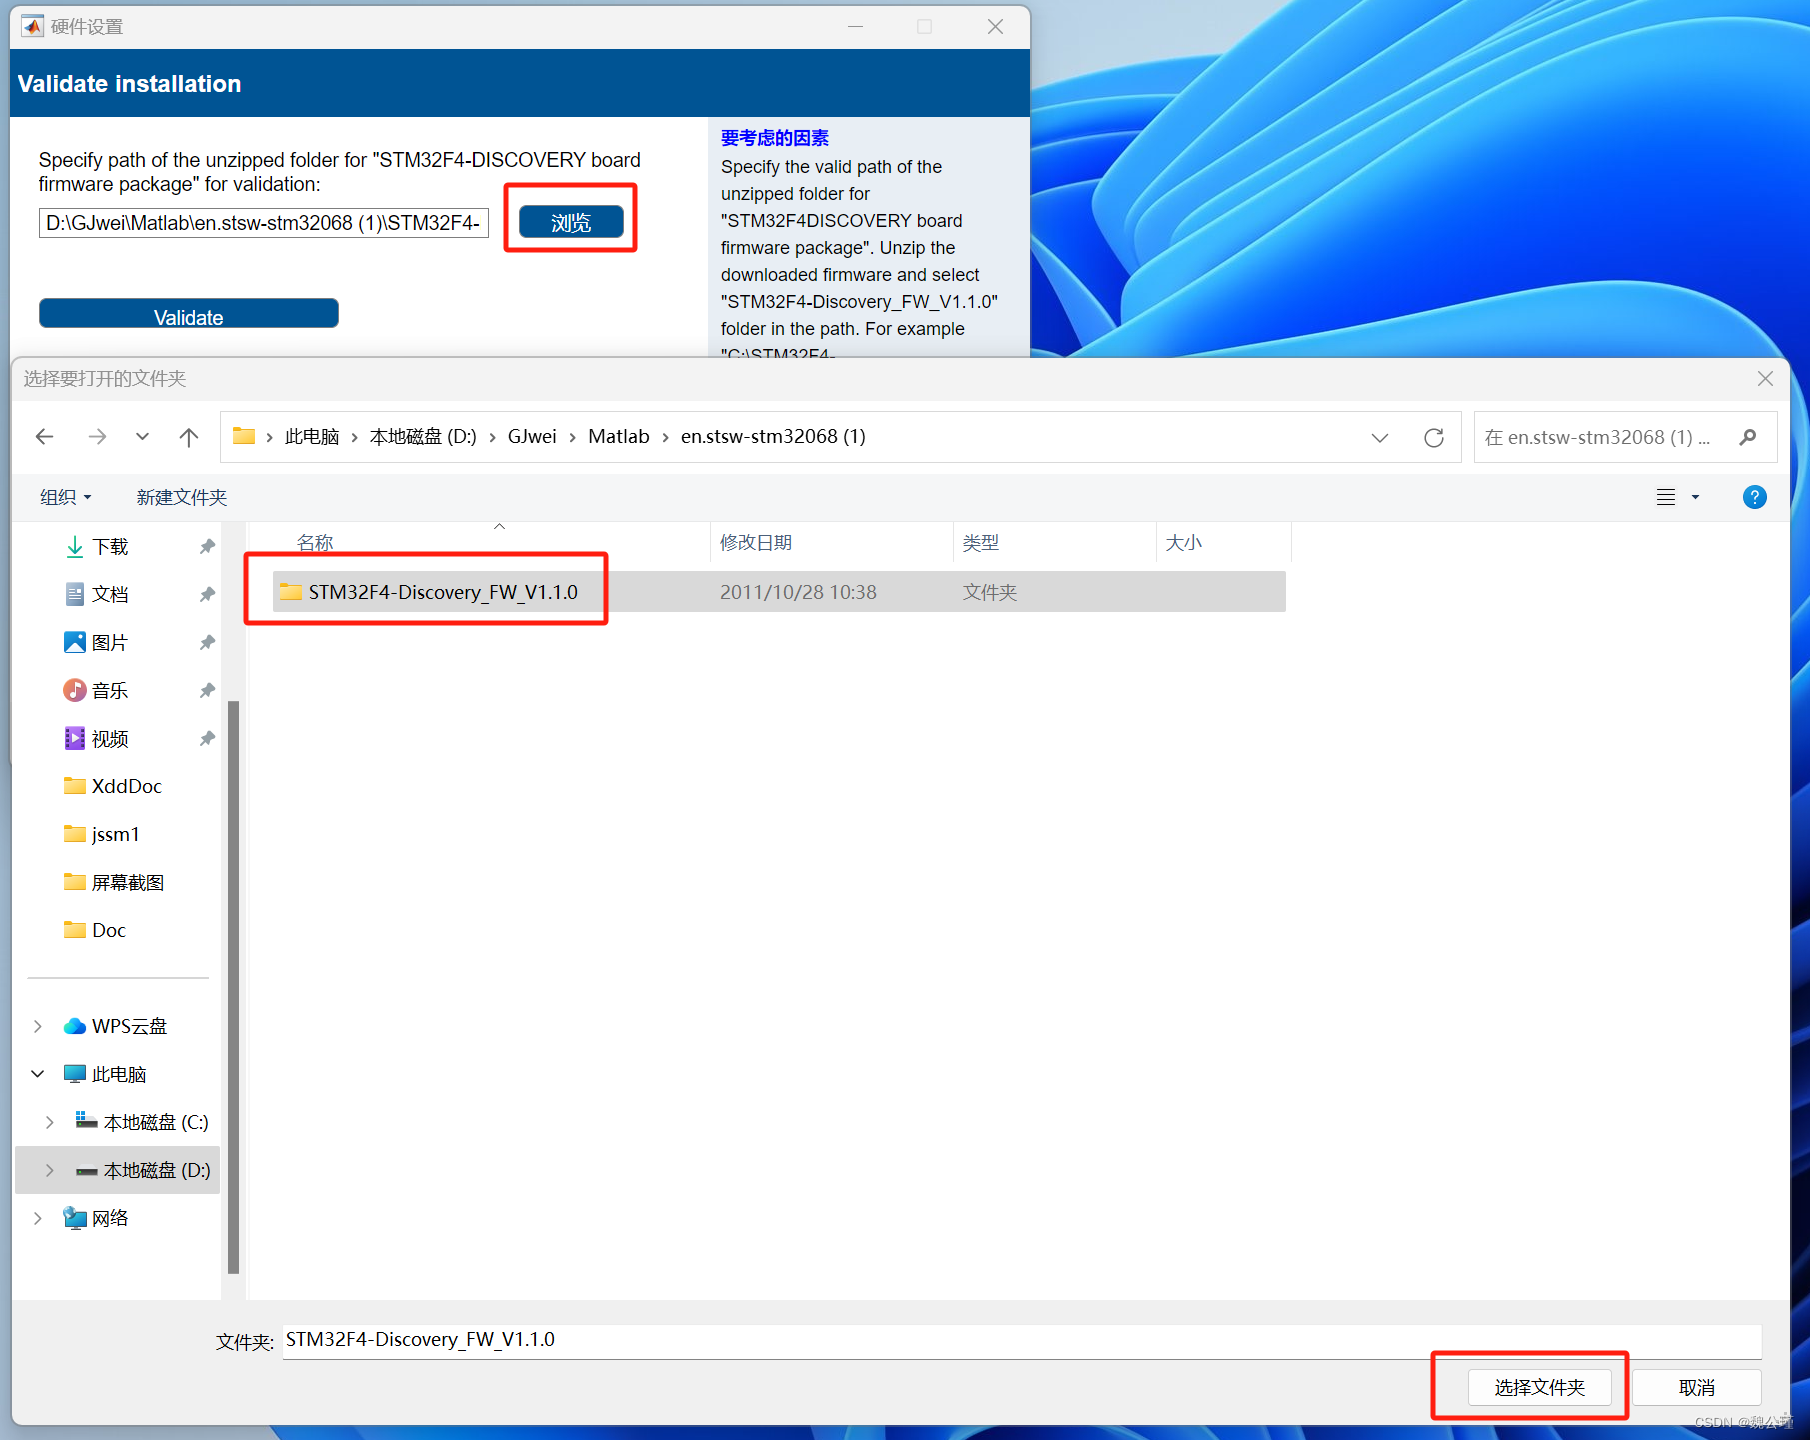This screenshot has width=1810, height=1440.
Task: Click Validate button in 硬件设置 window
Action: coord(189,313)
